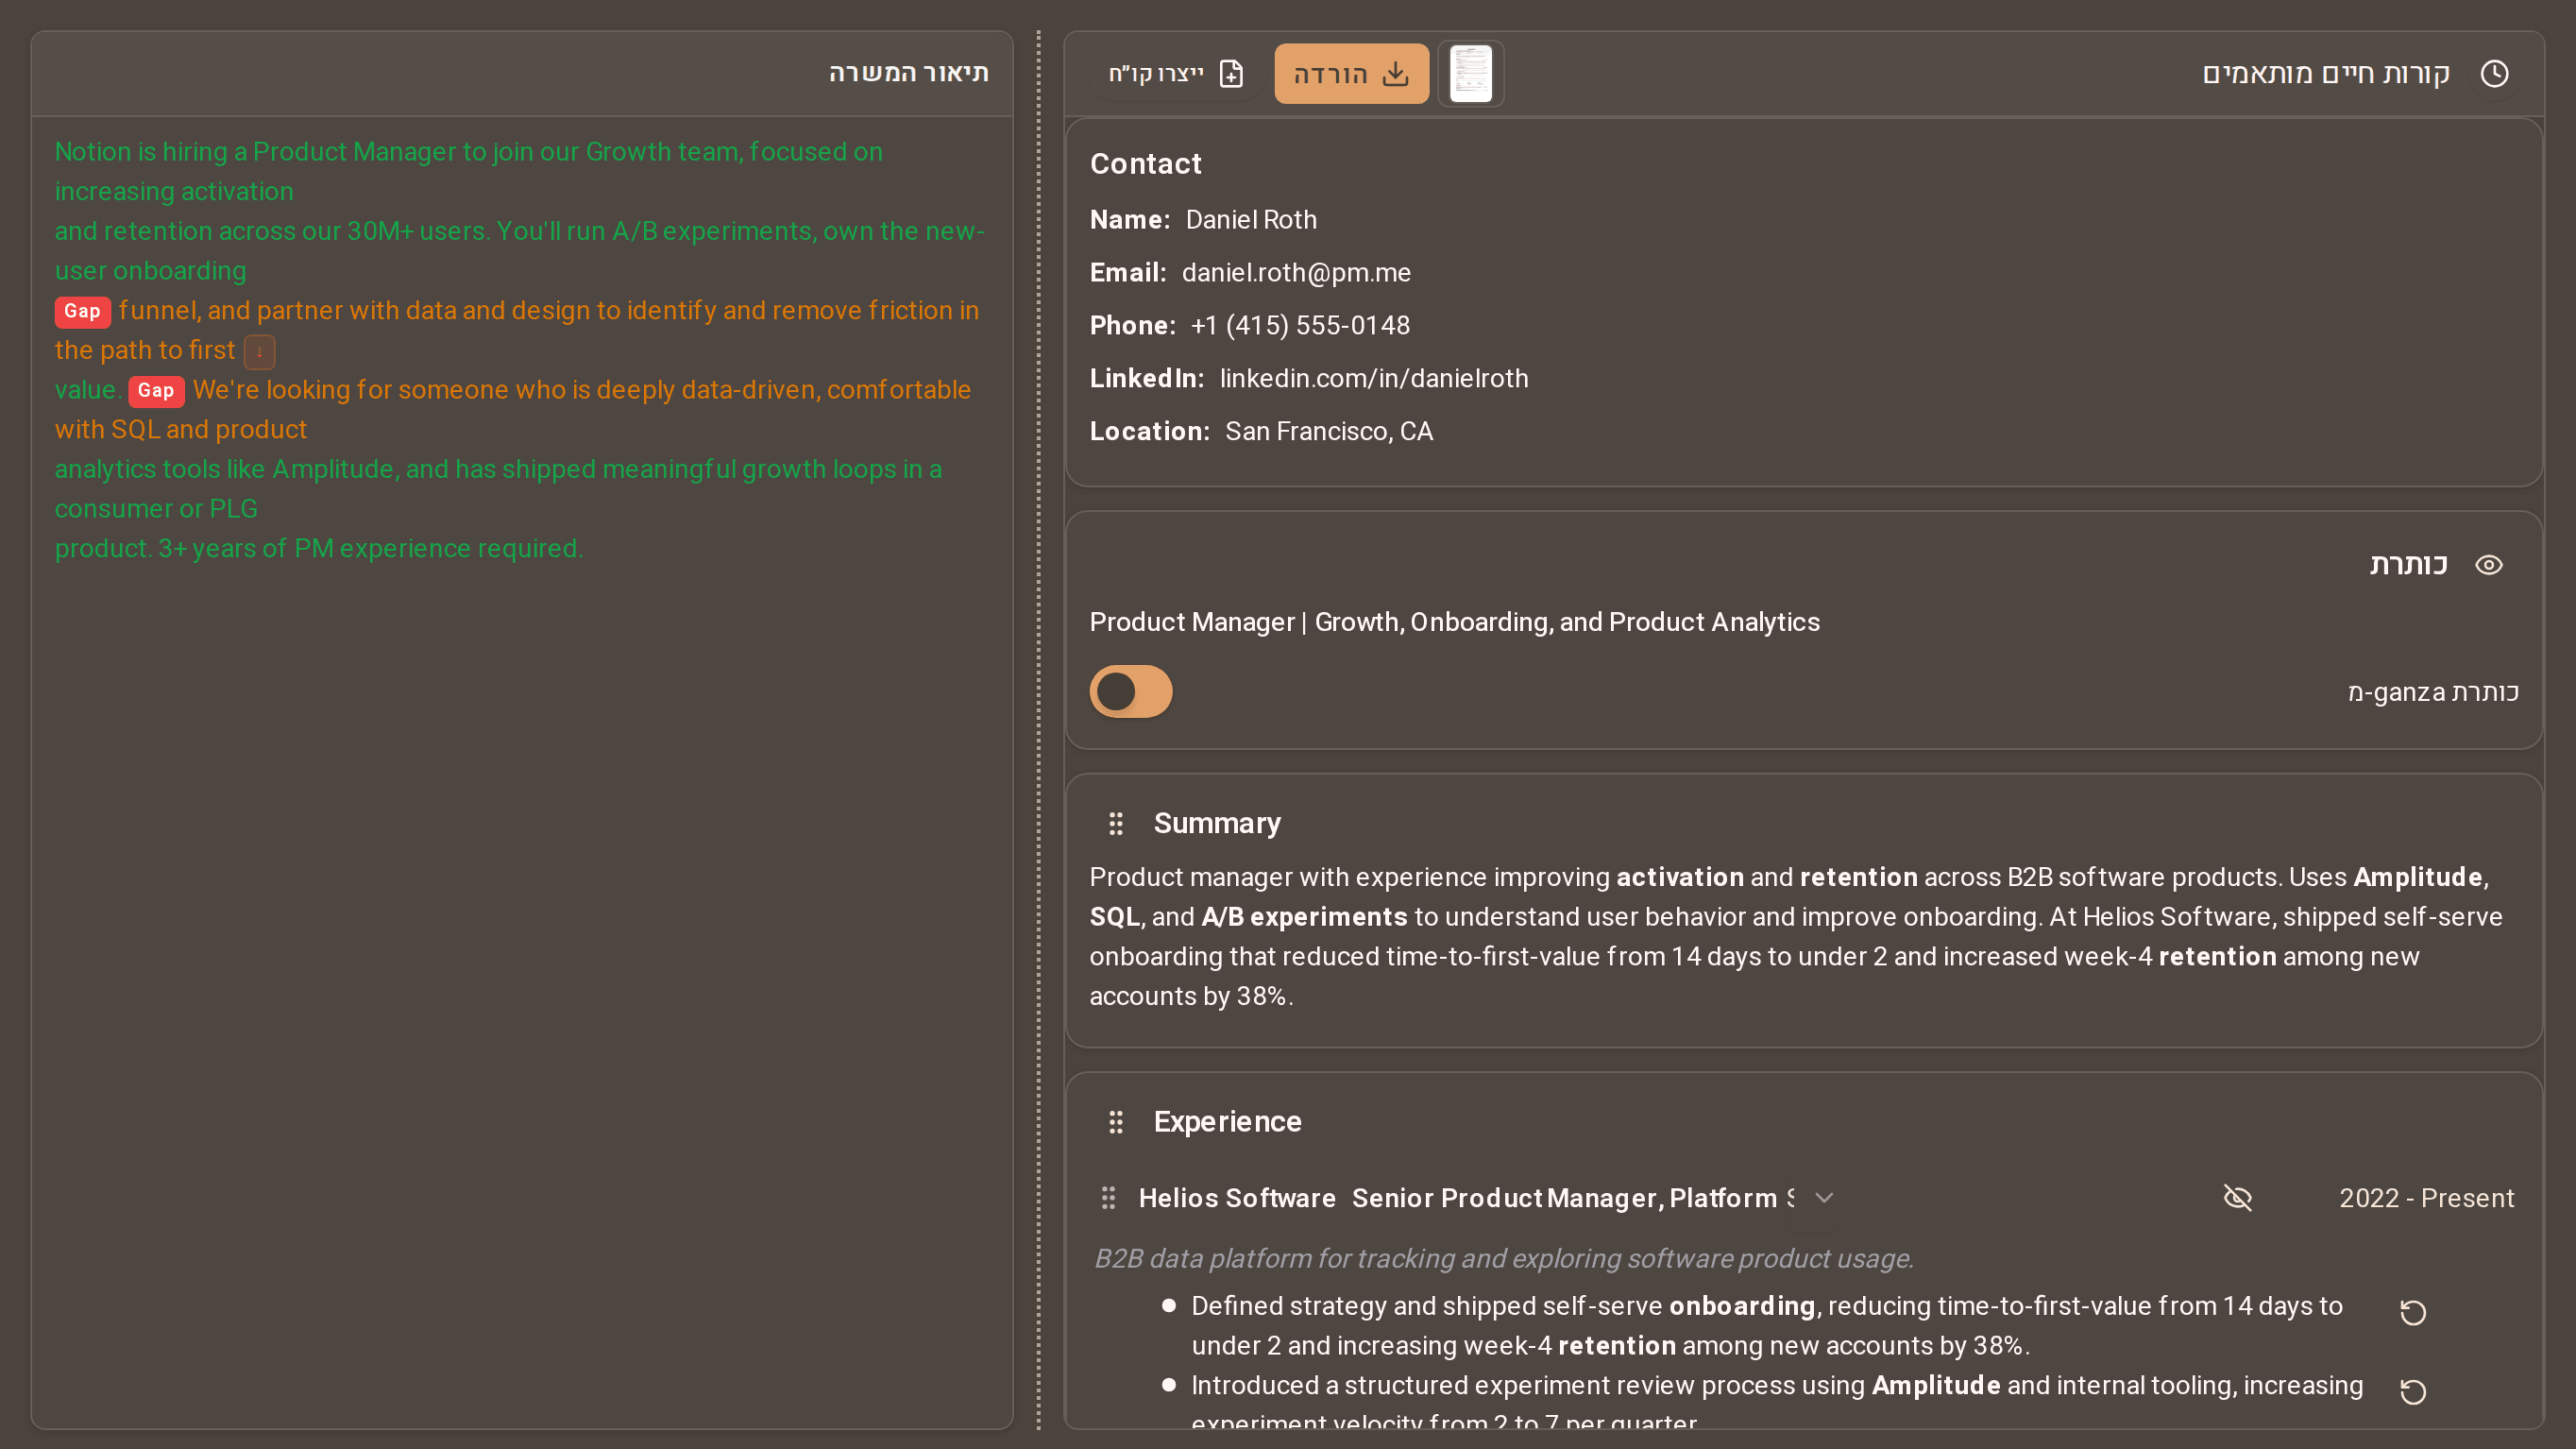Regenerate the Amplitude experiment bullet

pos(2413,1392)
